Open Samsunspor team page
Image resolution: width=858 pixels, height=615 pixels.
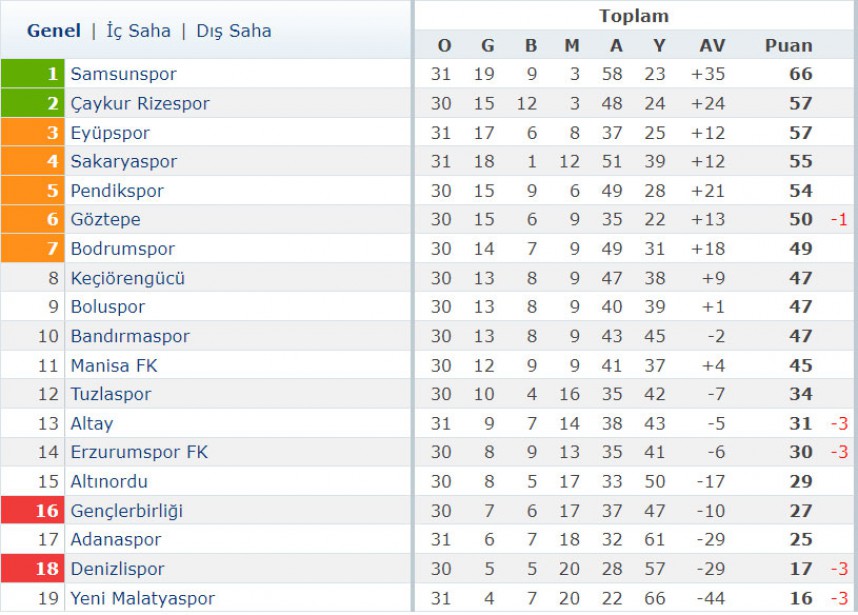point(123,74)
